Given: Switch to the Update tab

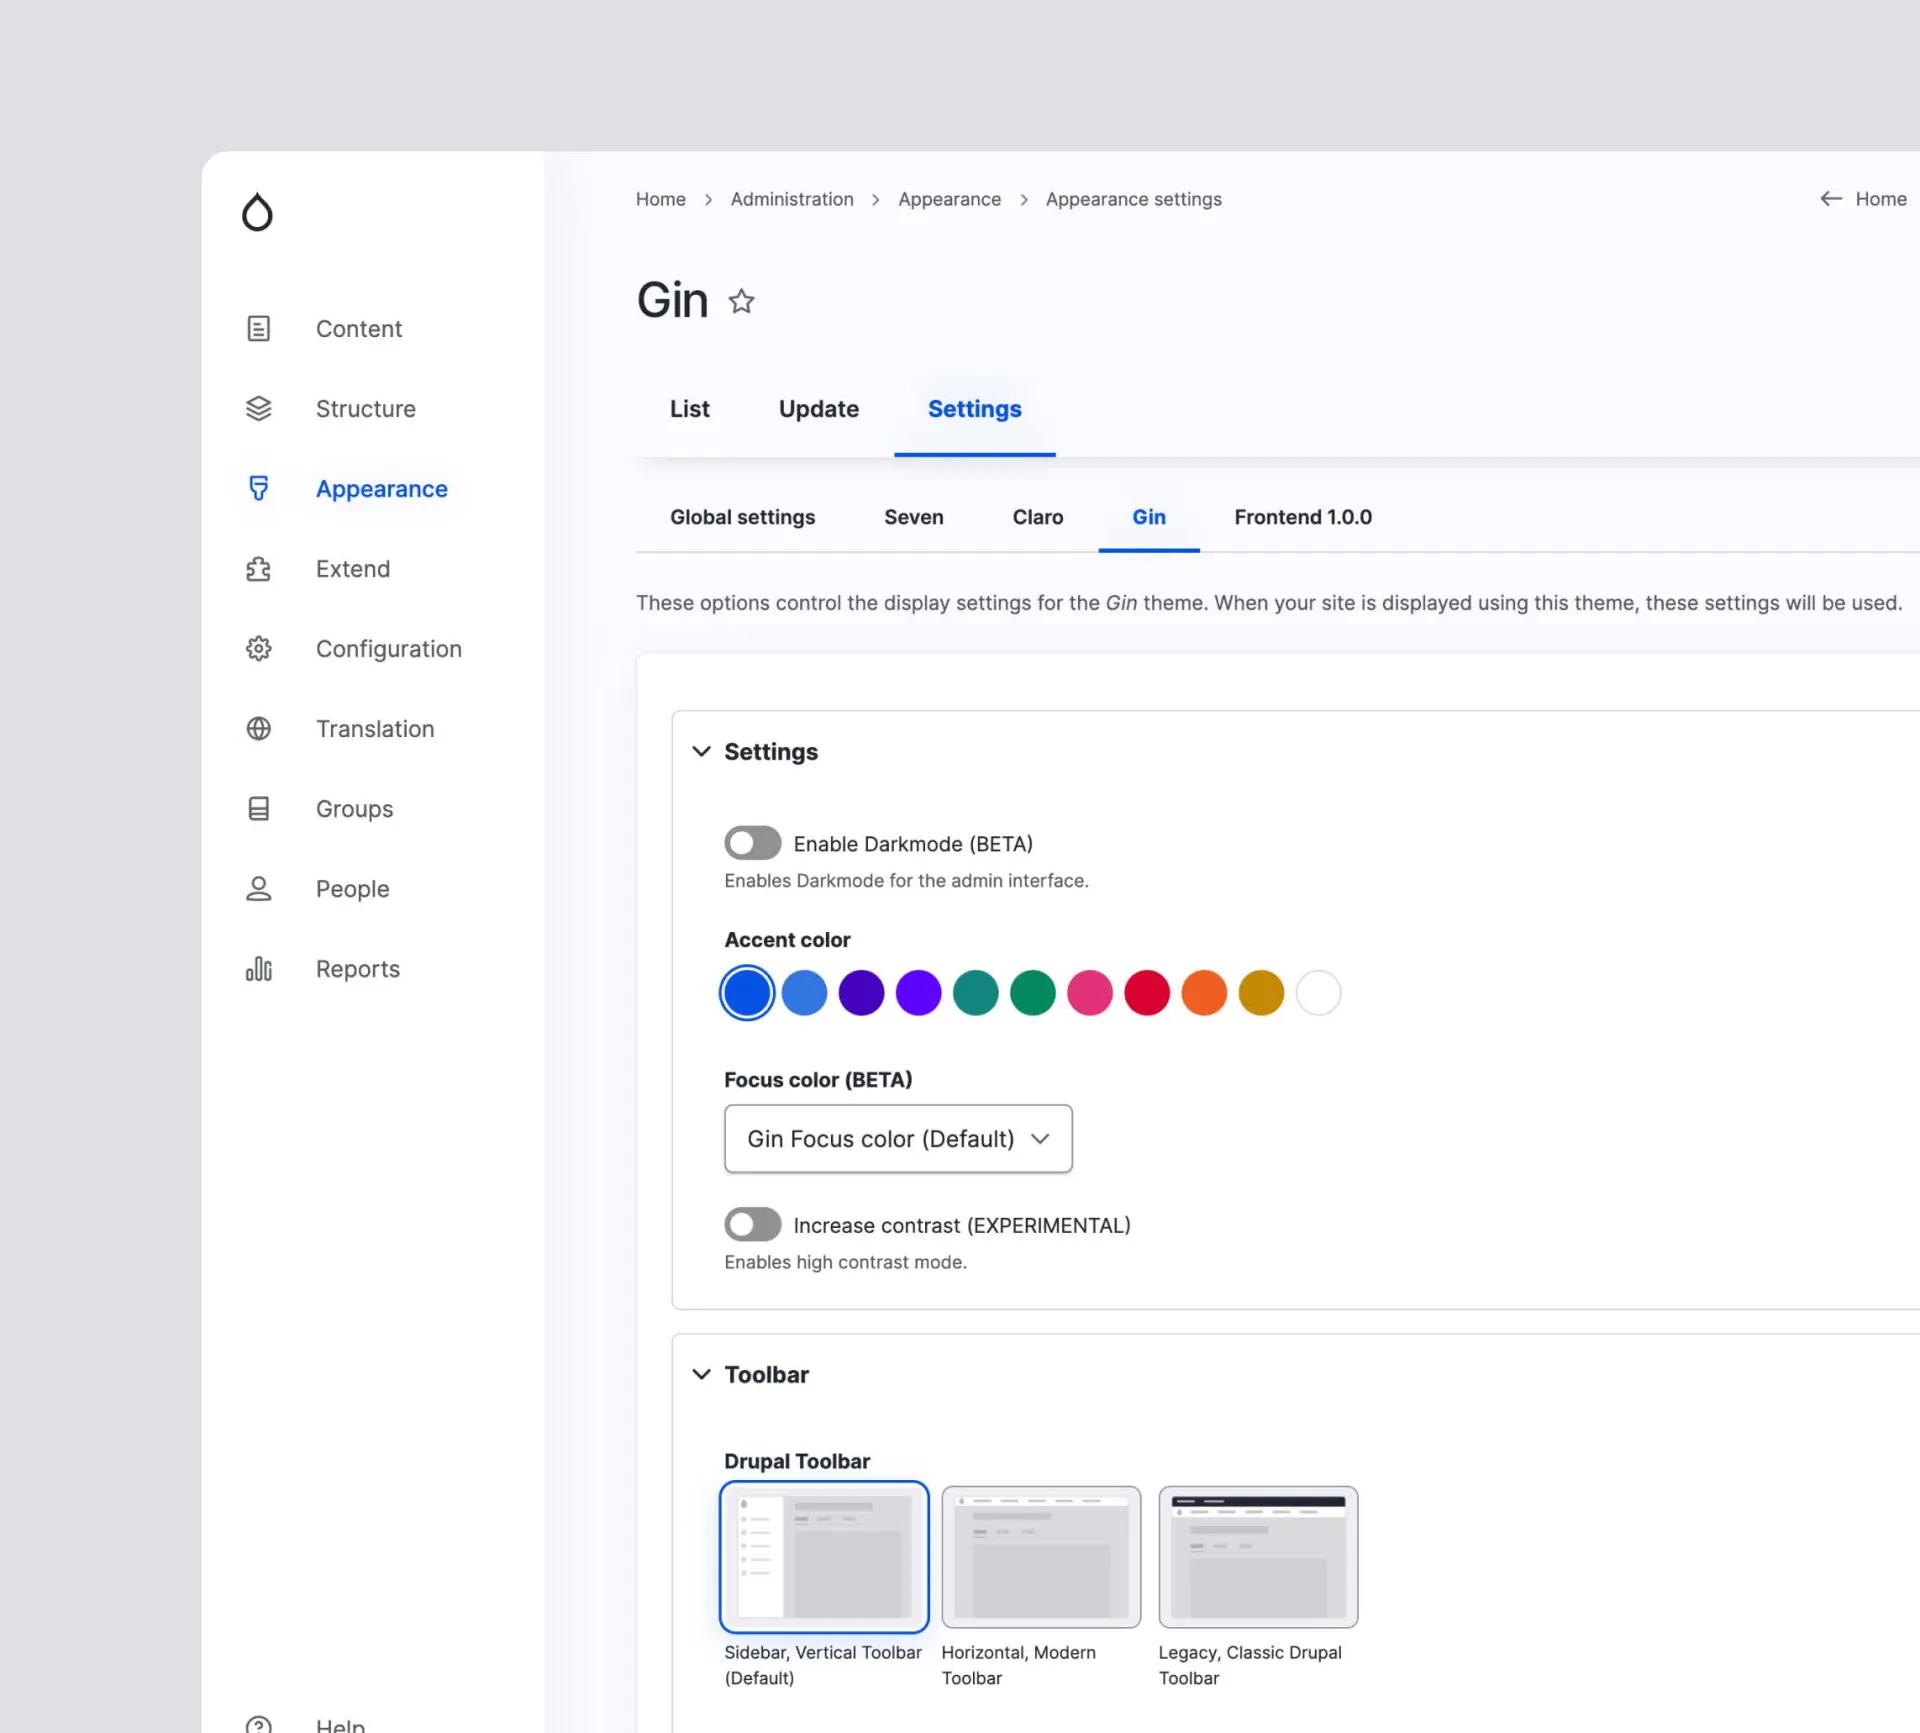Looking at the screenshot, I should [818, 408].
